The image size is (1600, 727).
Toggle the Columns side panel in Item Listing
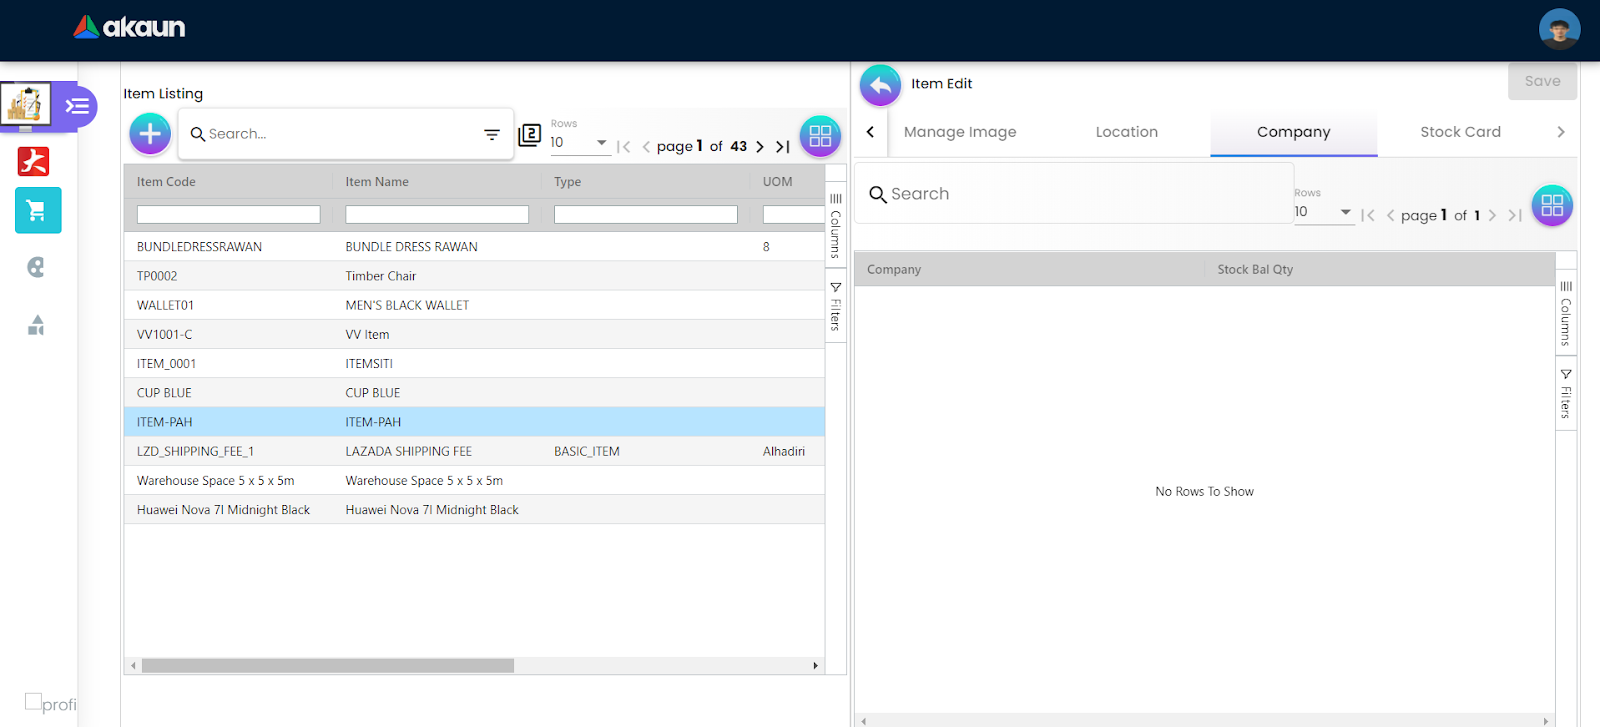(x=836, y=225)
